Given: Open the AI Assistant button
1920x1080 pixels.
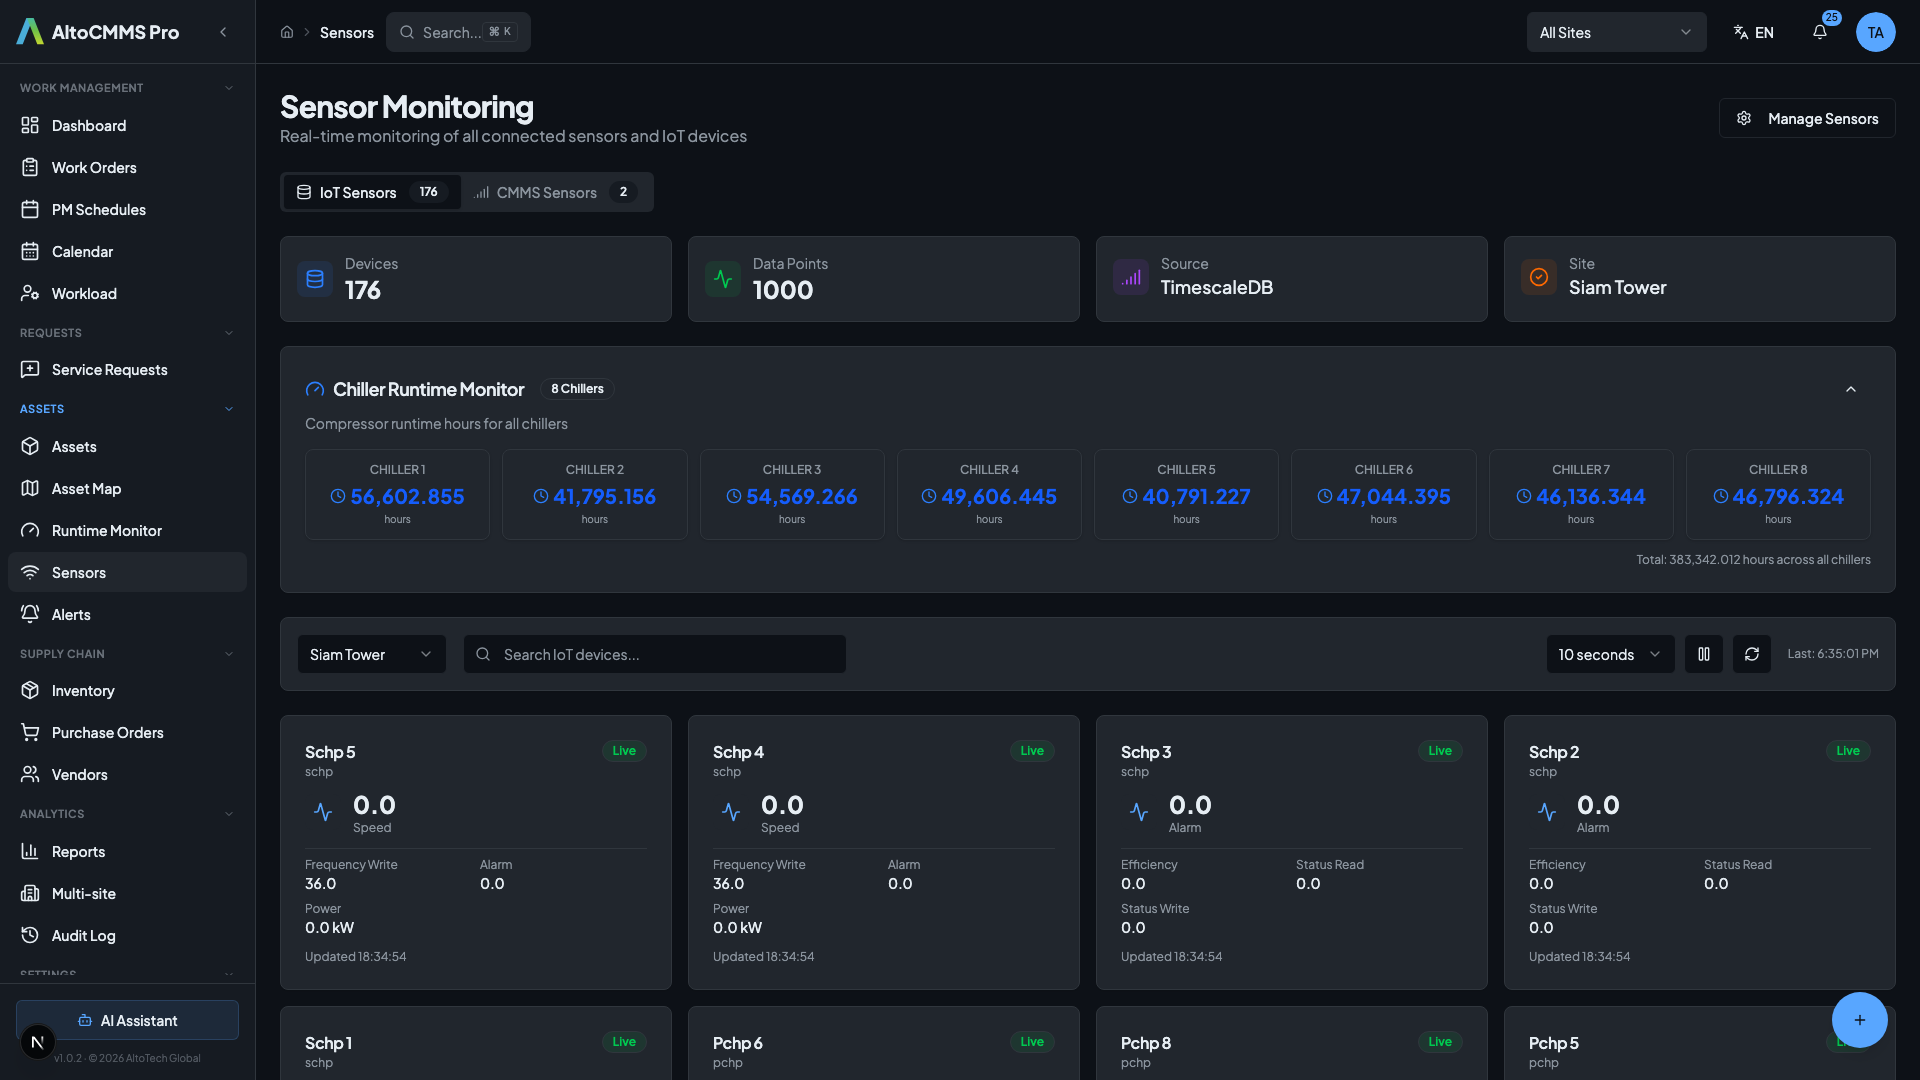Looking at the screenshot, I should click(127, 1020).
